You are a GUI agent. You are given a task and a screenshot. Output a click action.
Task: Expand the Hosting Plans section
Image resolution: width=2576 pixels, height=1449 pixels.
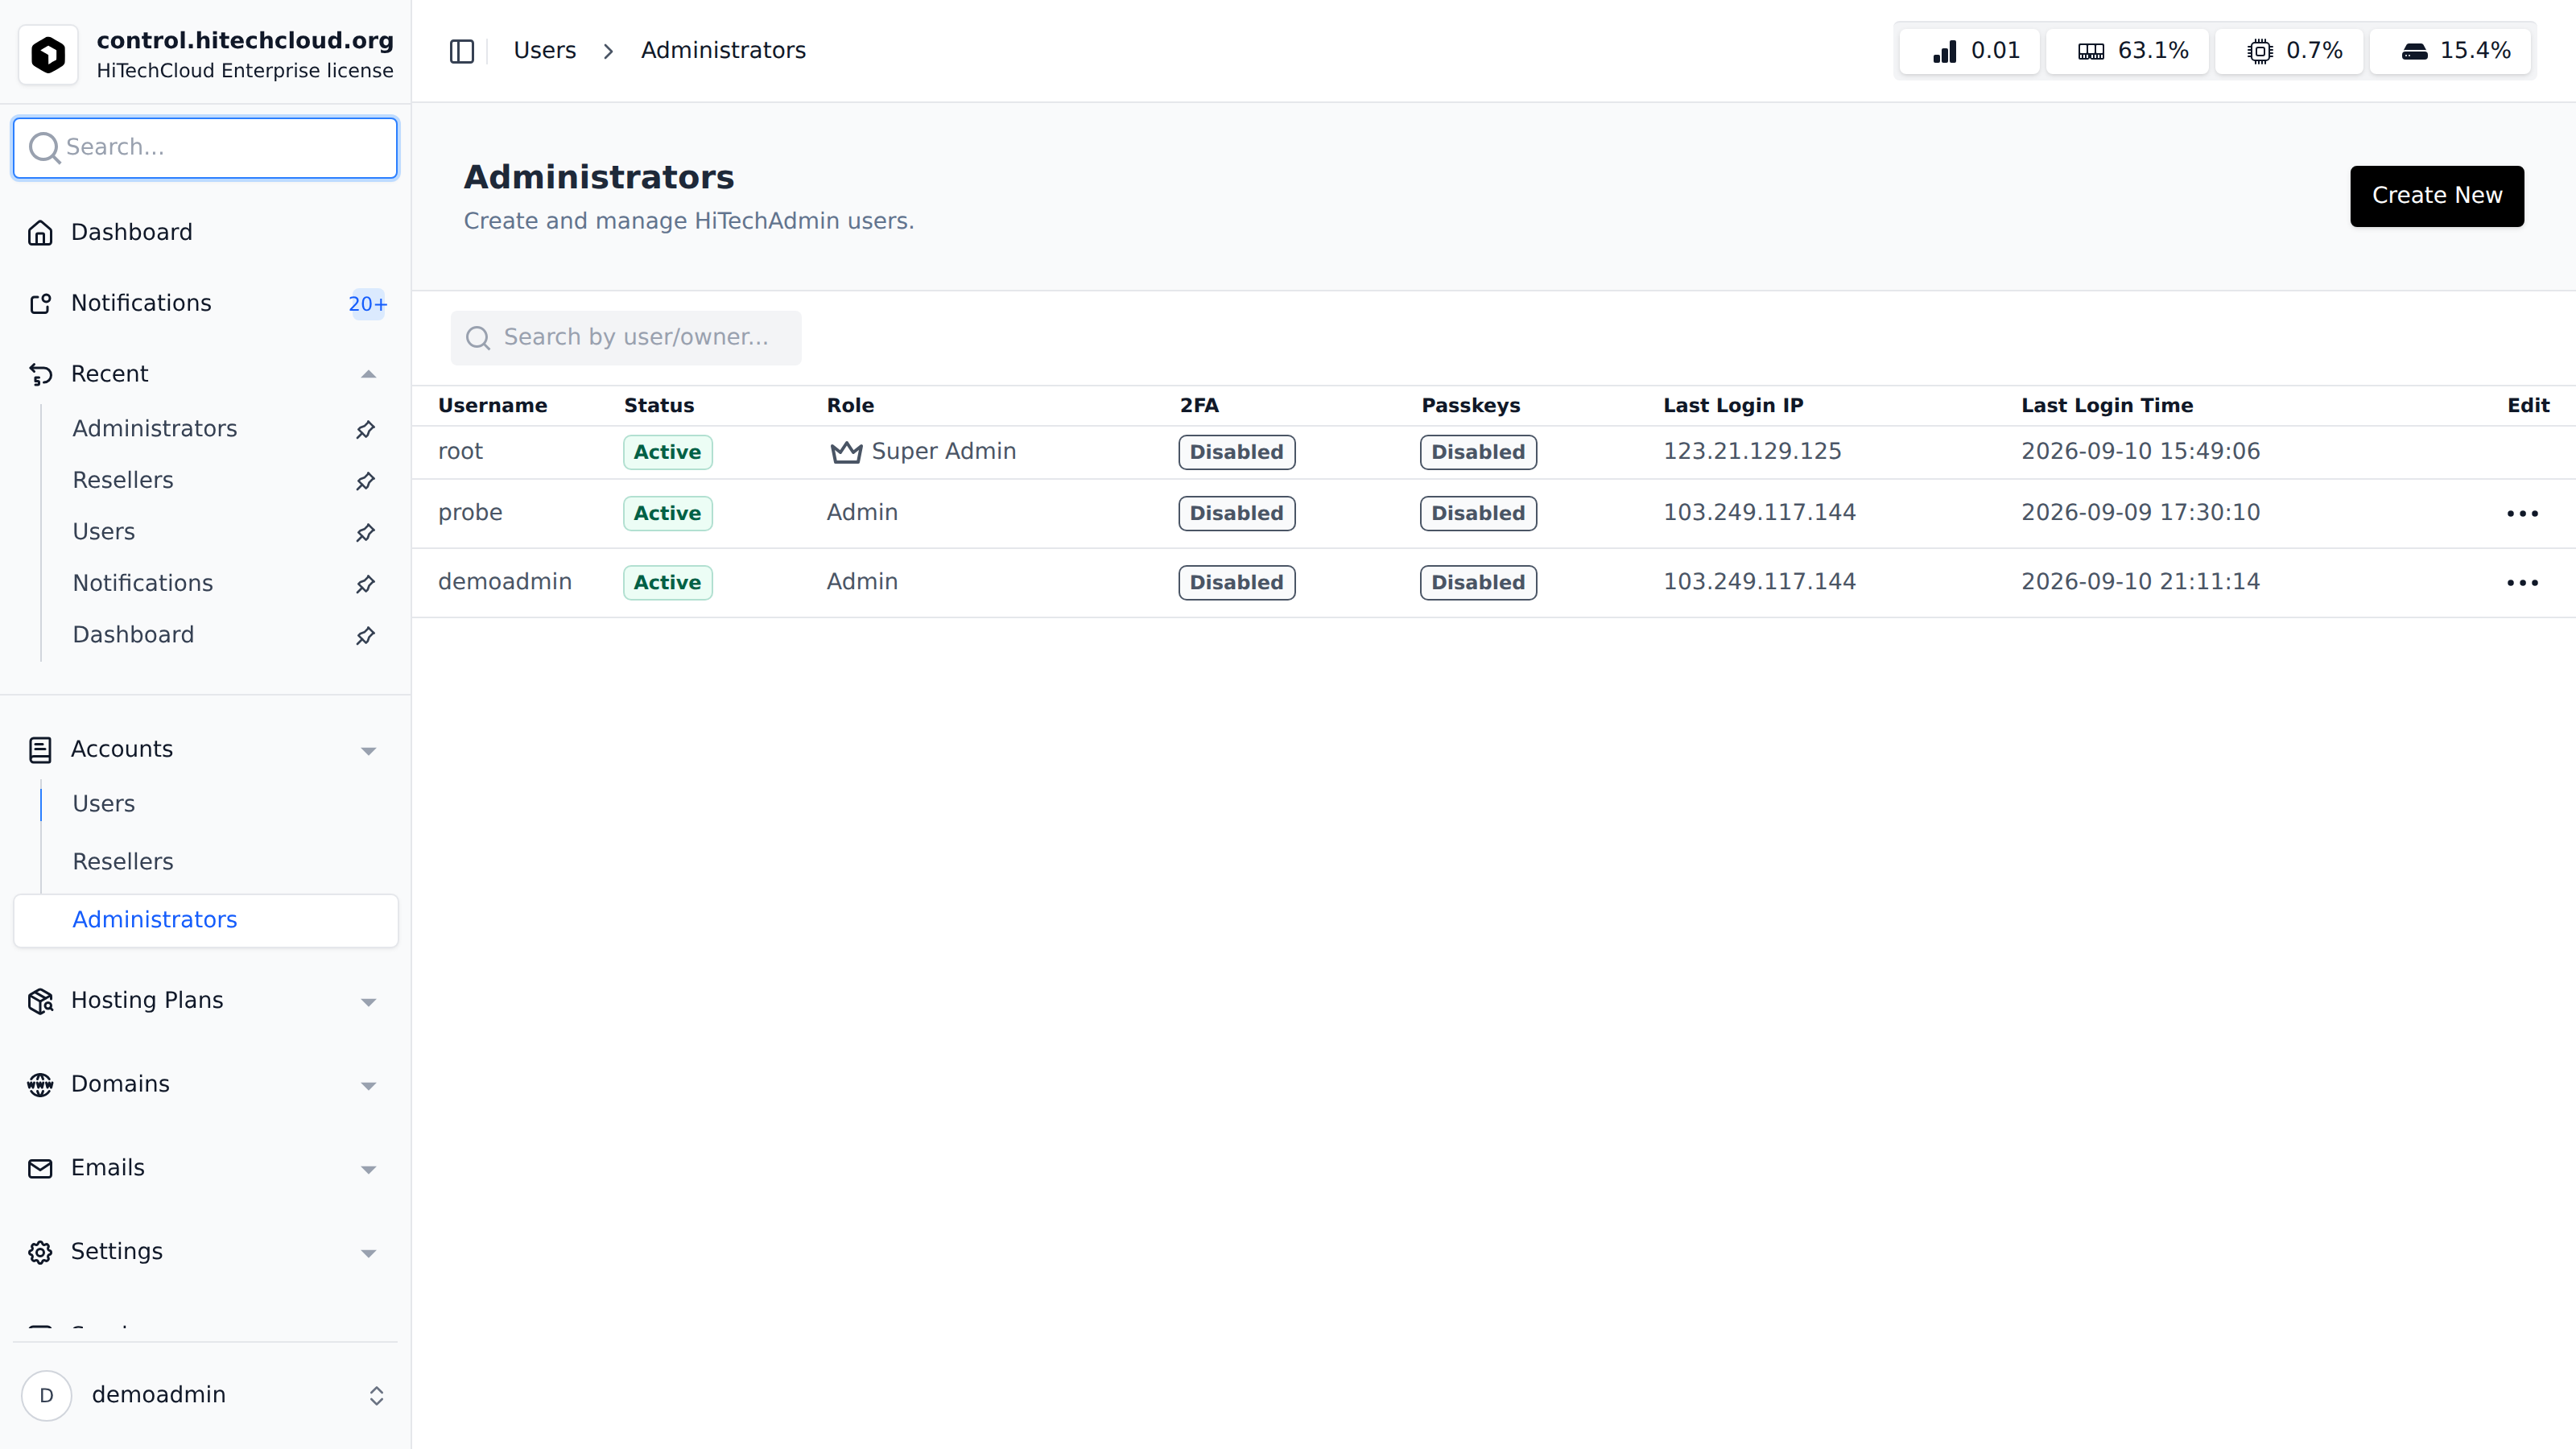[368, 1001]
